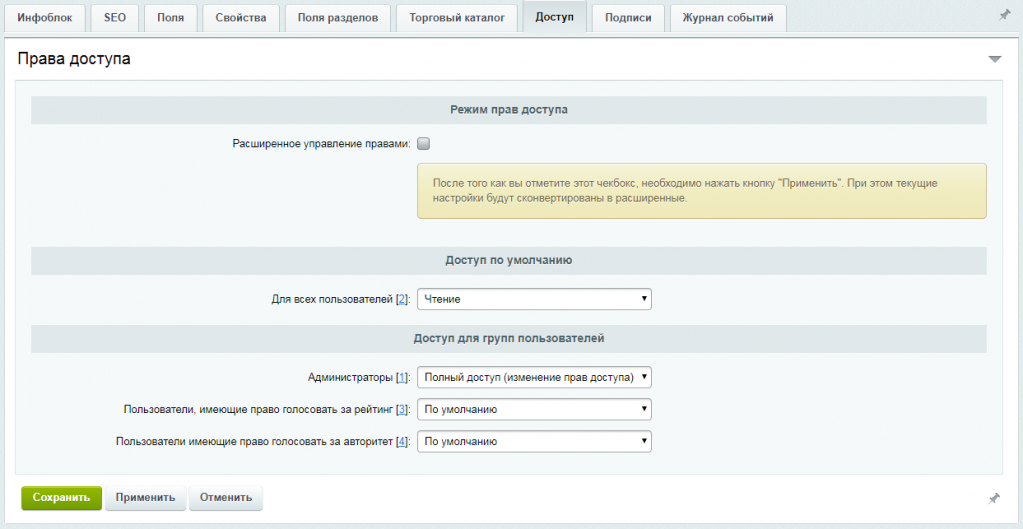Open the Администраторы access dropdown
Viewport: 1023px width, 529px height.
[534, 377]
